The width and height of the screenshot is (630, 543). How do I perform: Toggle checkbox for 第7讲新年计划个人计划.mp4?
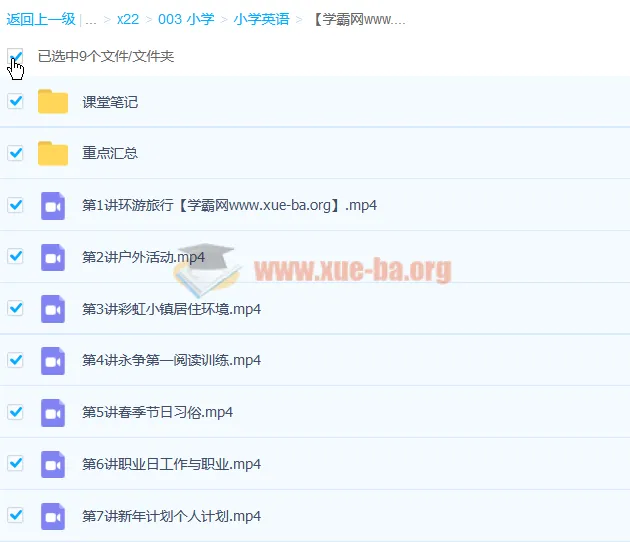coord(15,515)
